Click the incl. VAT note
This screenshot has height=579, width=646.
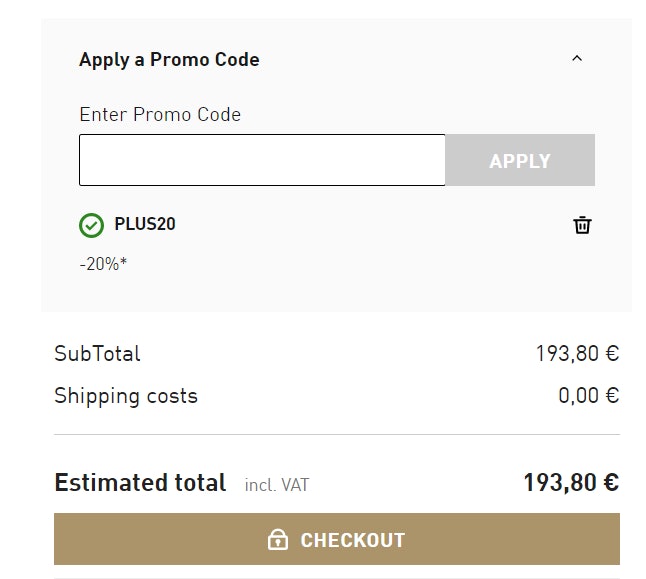[277, 485]
